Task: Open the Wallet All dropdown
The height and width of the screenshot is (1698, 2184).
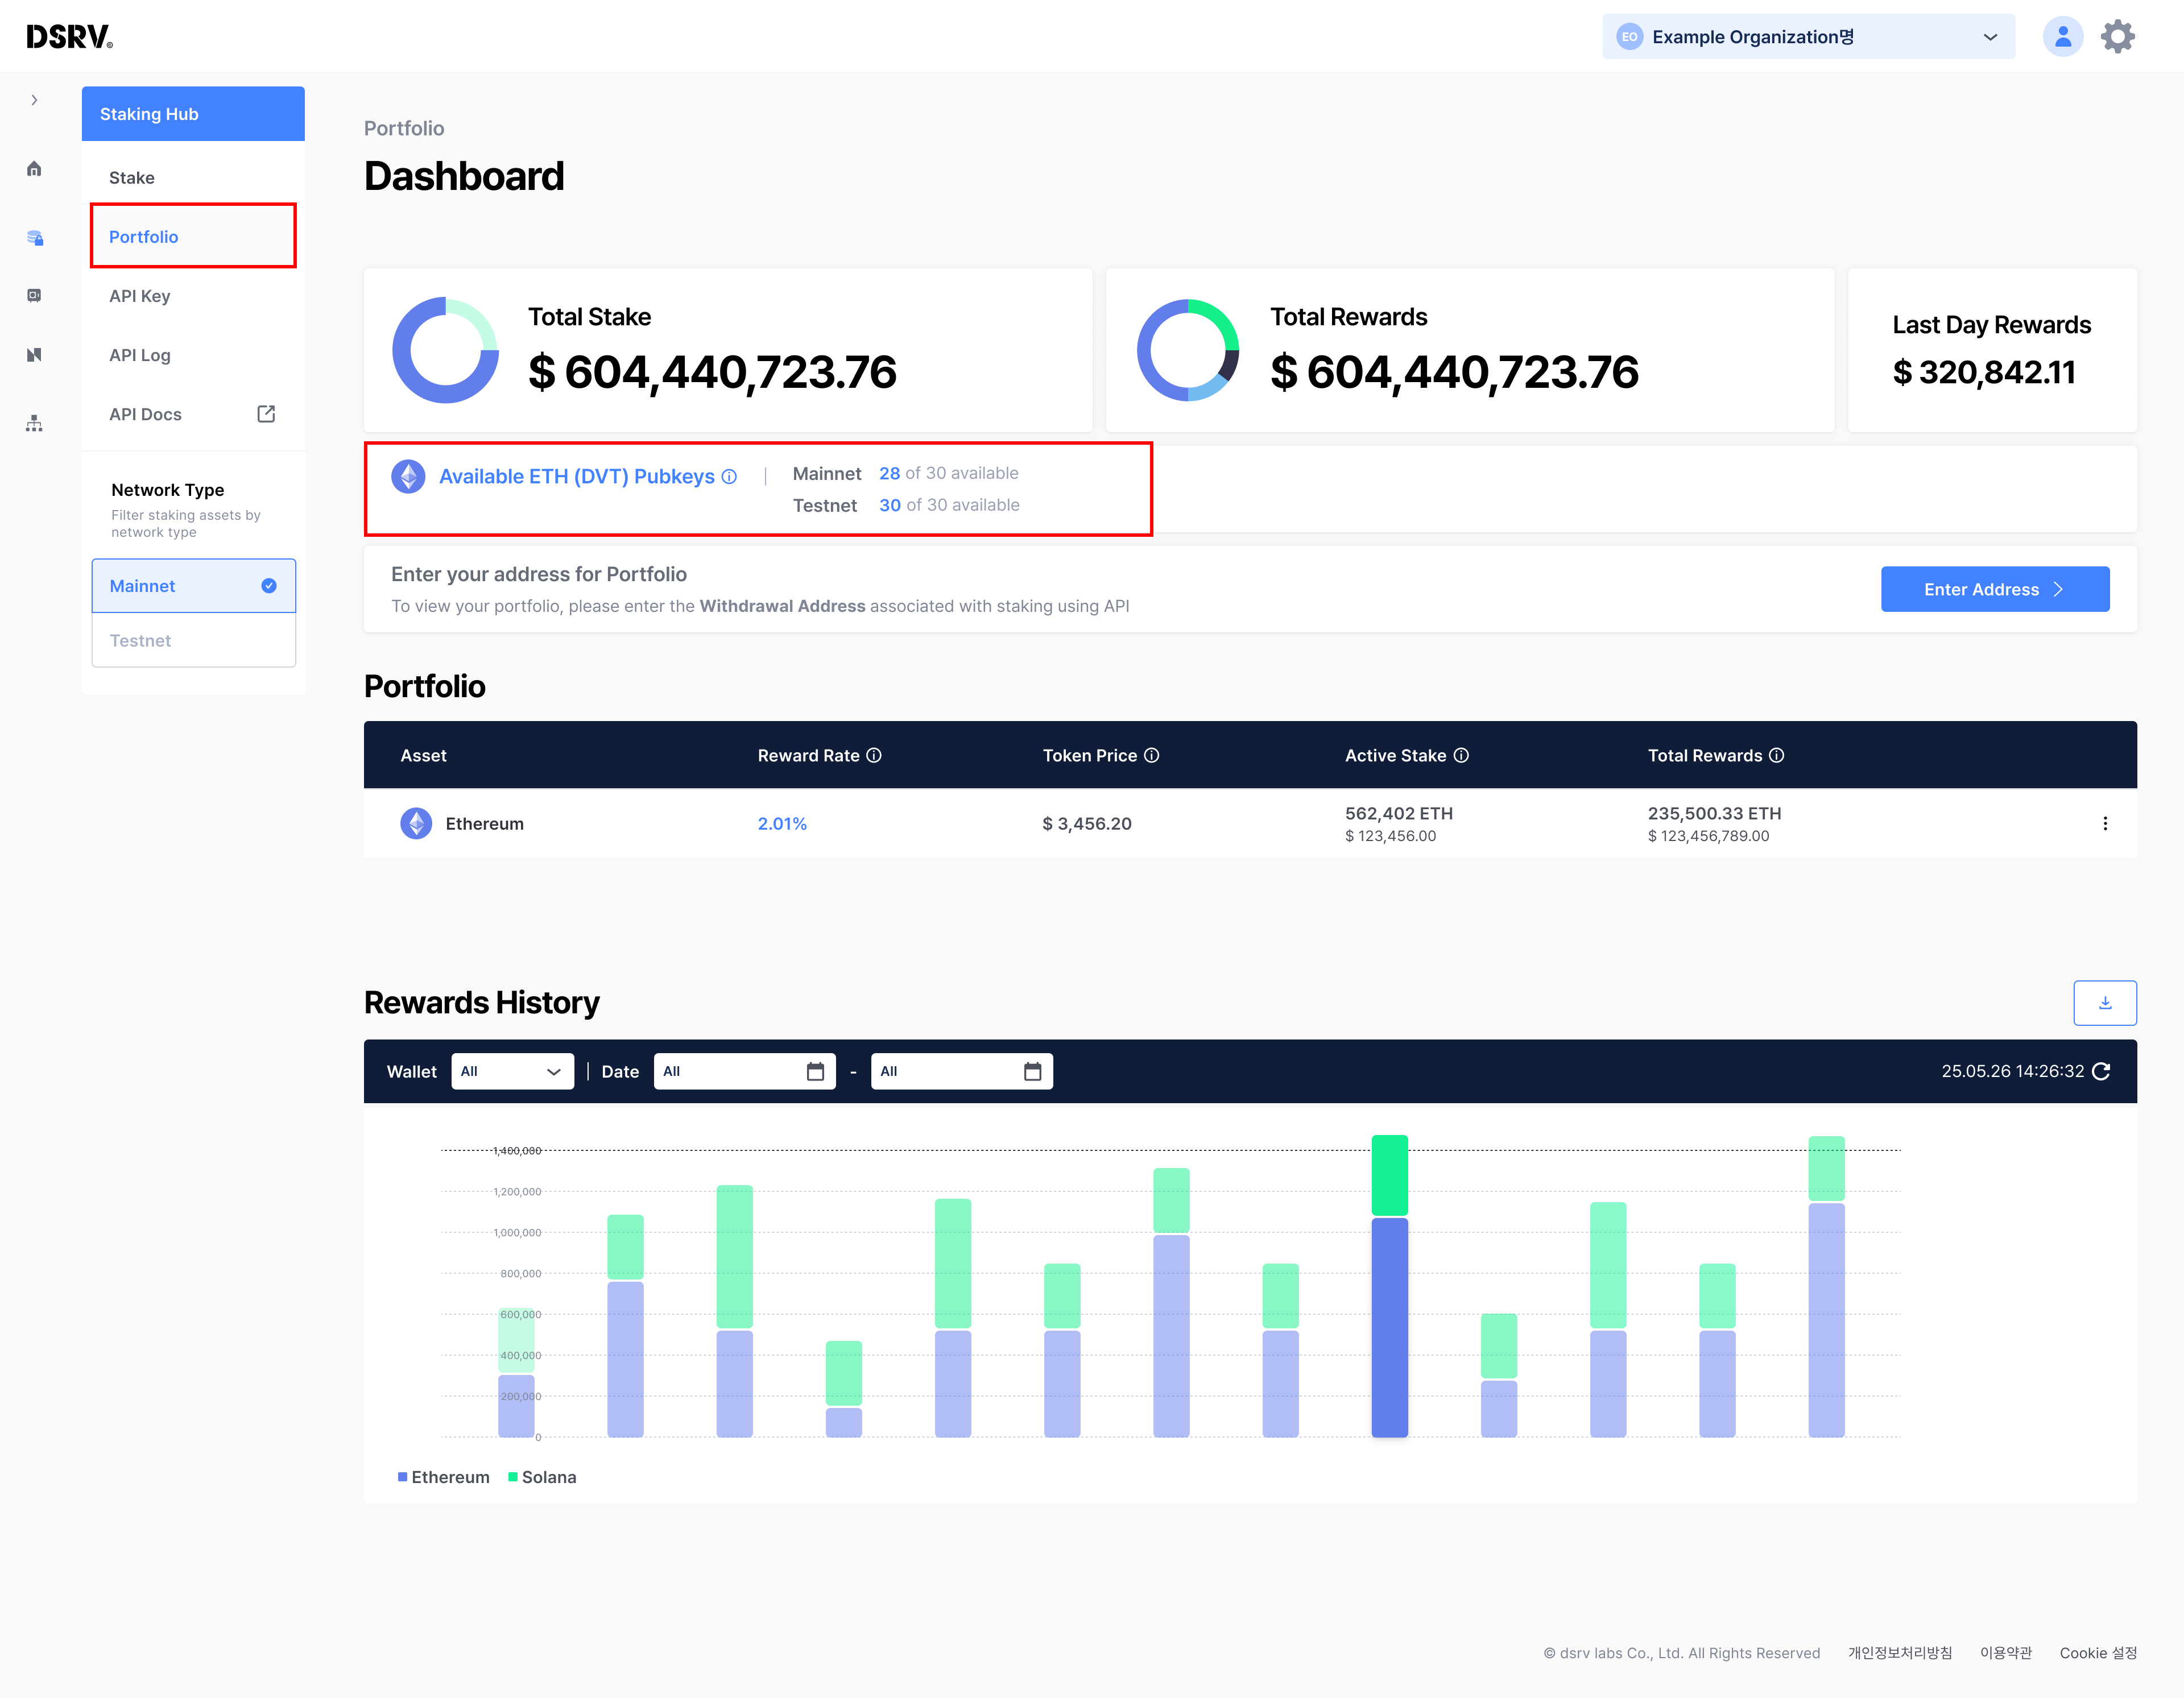Action: tap(511, 1071)
